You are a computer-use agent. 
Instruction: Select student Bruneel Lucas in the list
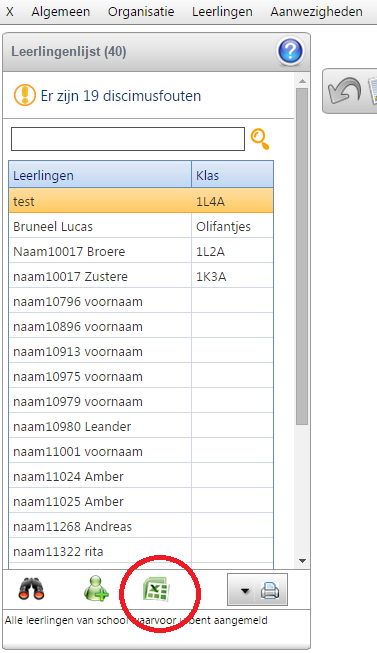click(141, 227)
